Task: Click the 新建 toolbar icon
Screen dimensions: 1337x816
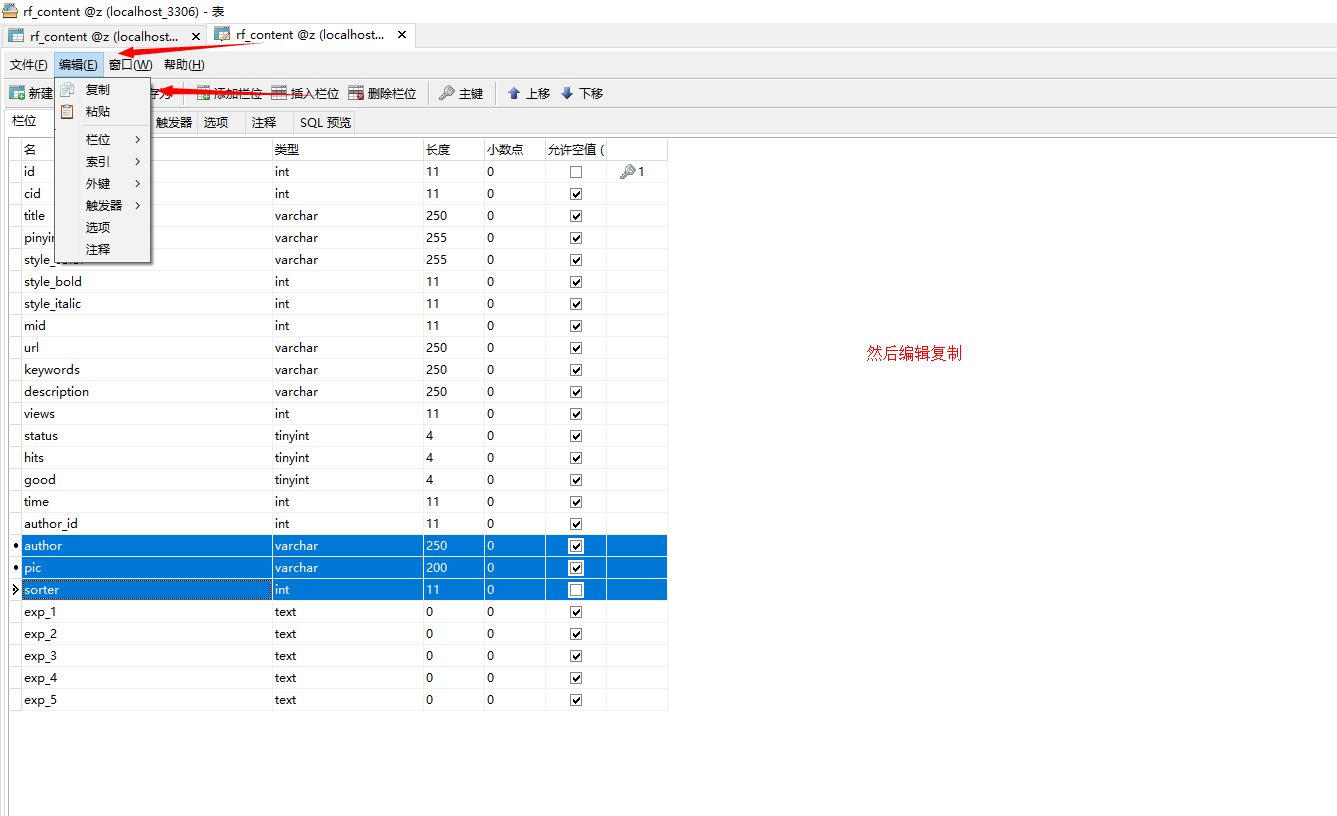Action: 17,93
